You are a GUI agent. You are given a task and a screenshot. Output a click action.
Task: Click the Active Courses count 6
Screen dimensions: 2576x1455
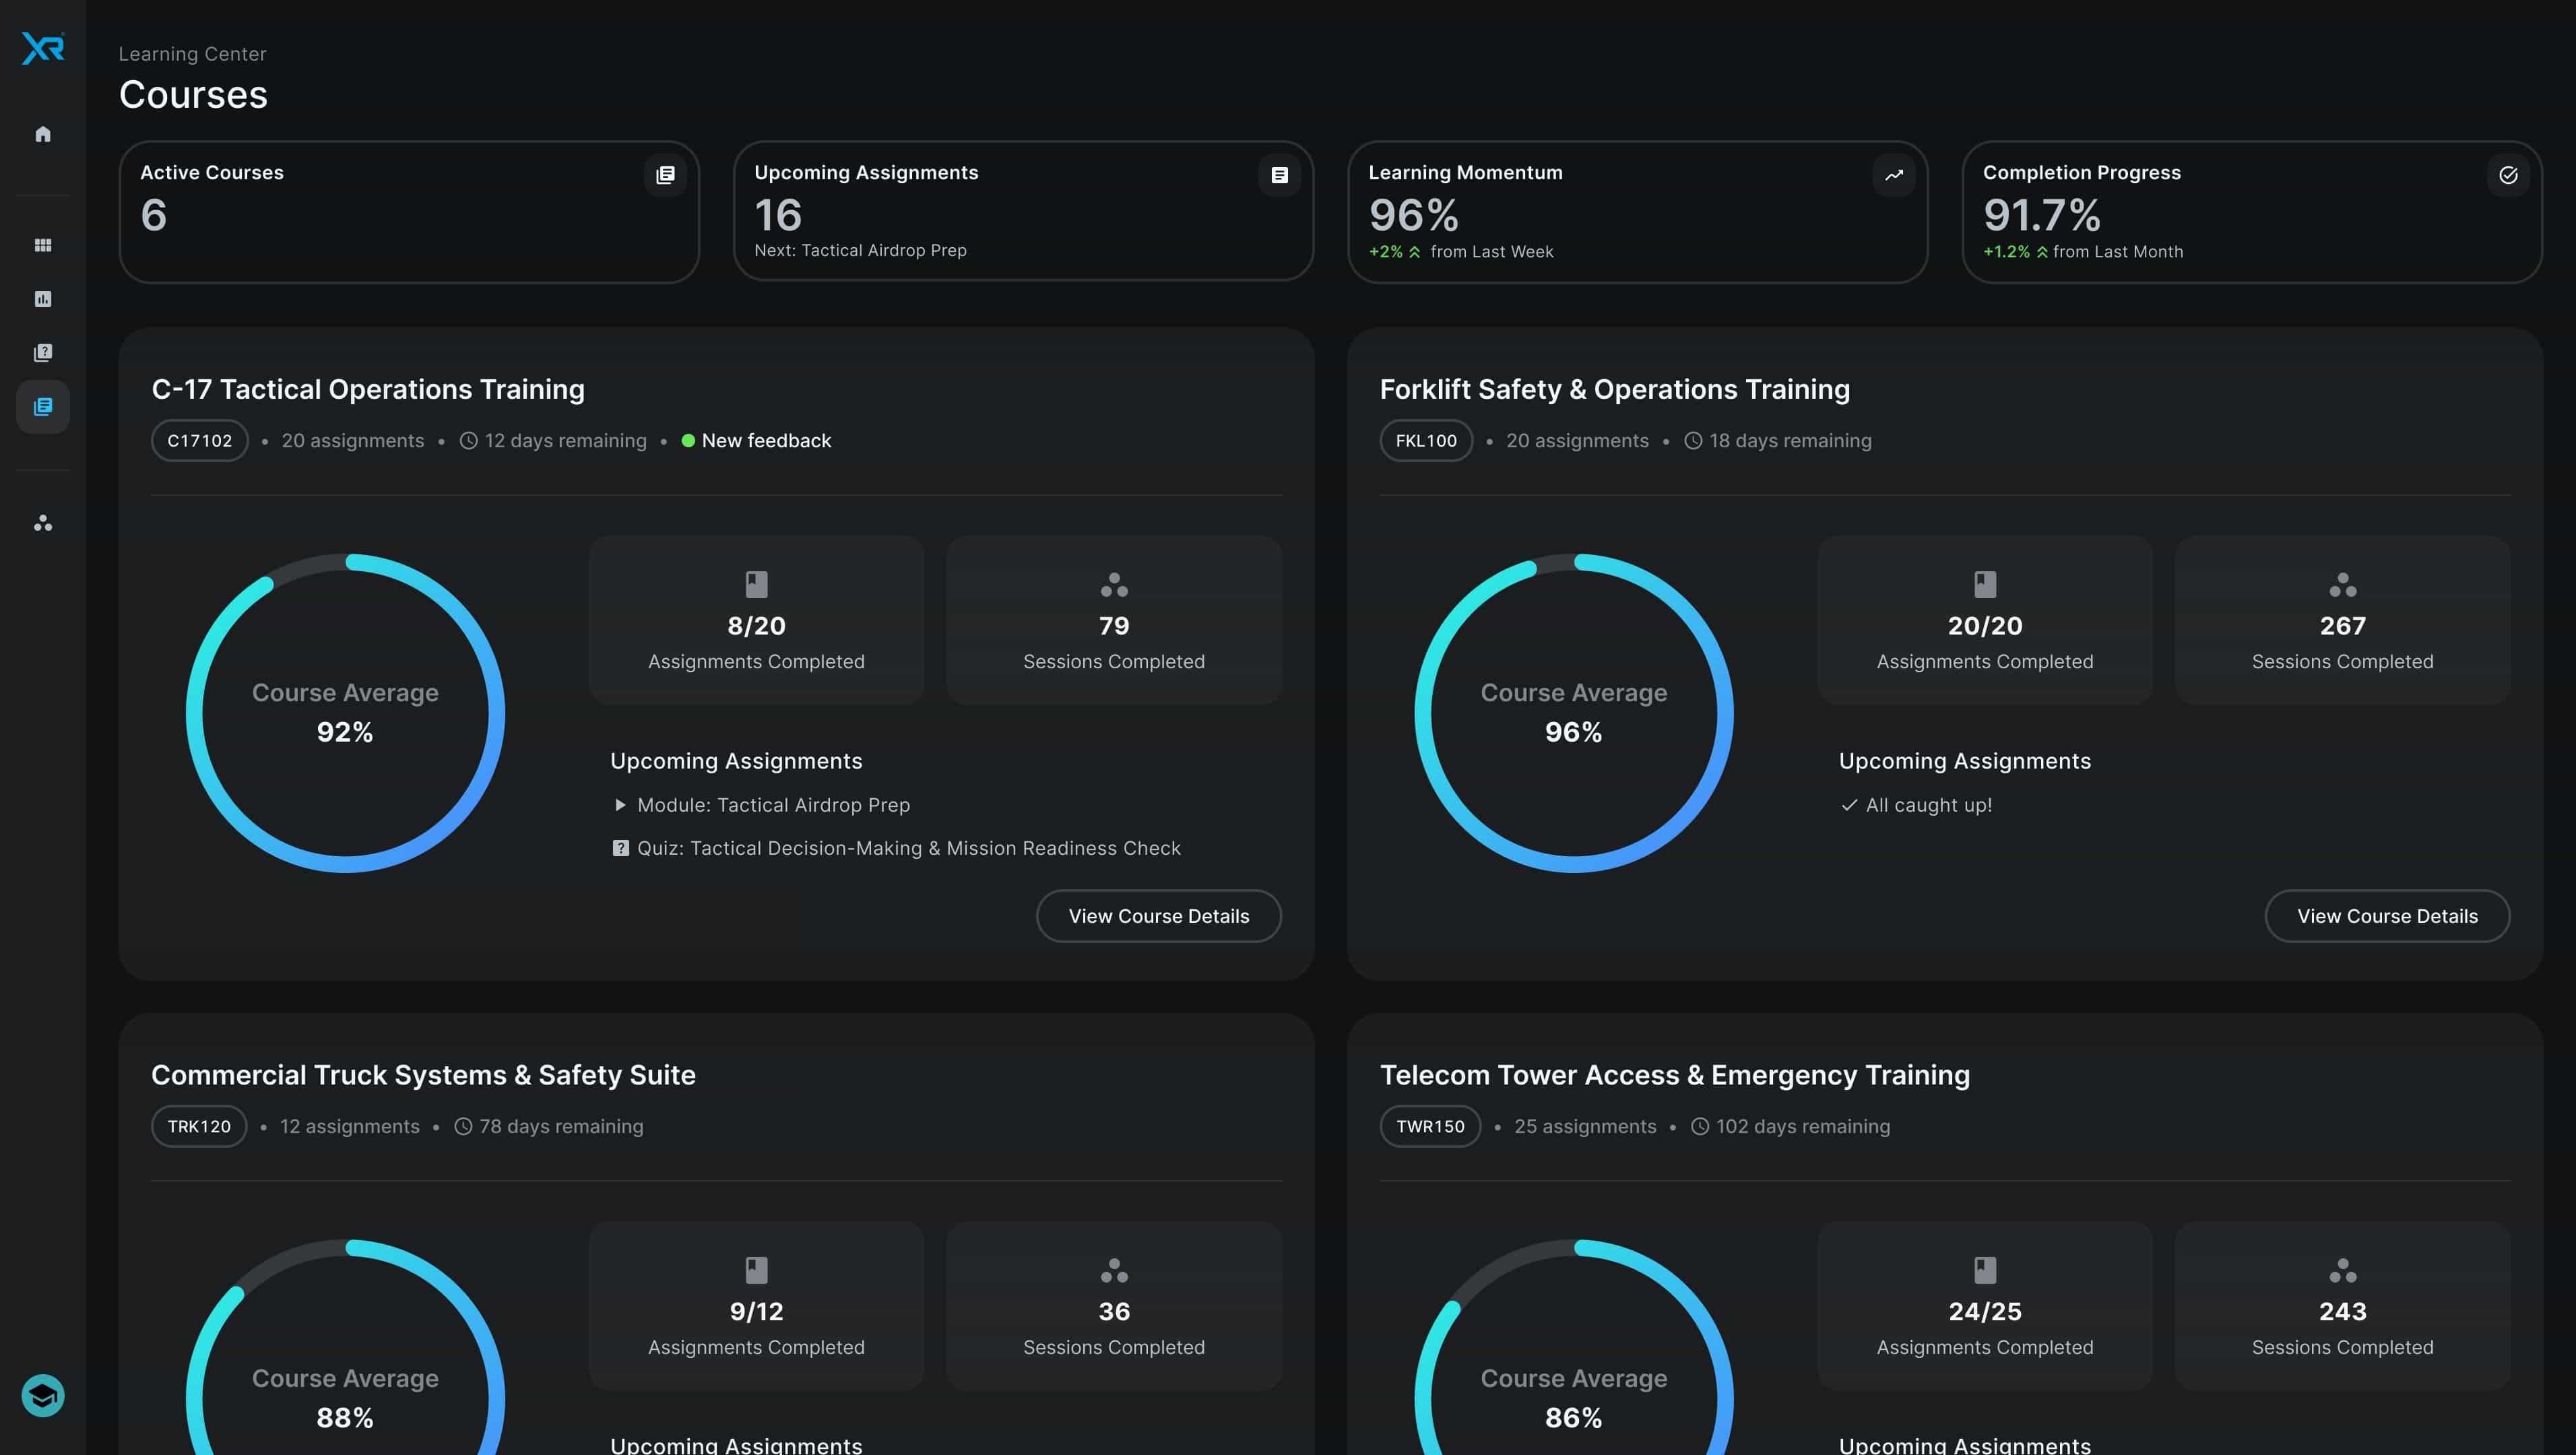[153, 215]
